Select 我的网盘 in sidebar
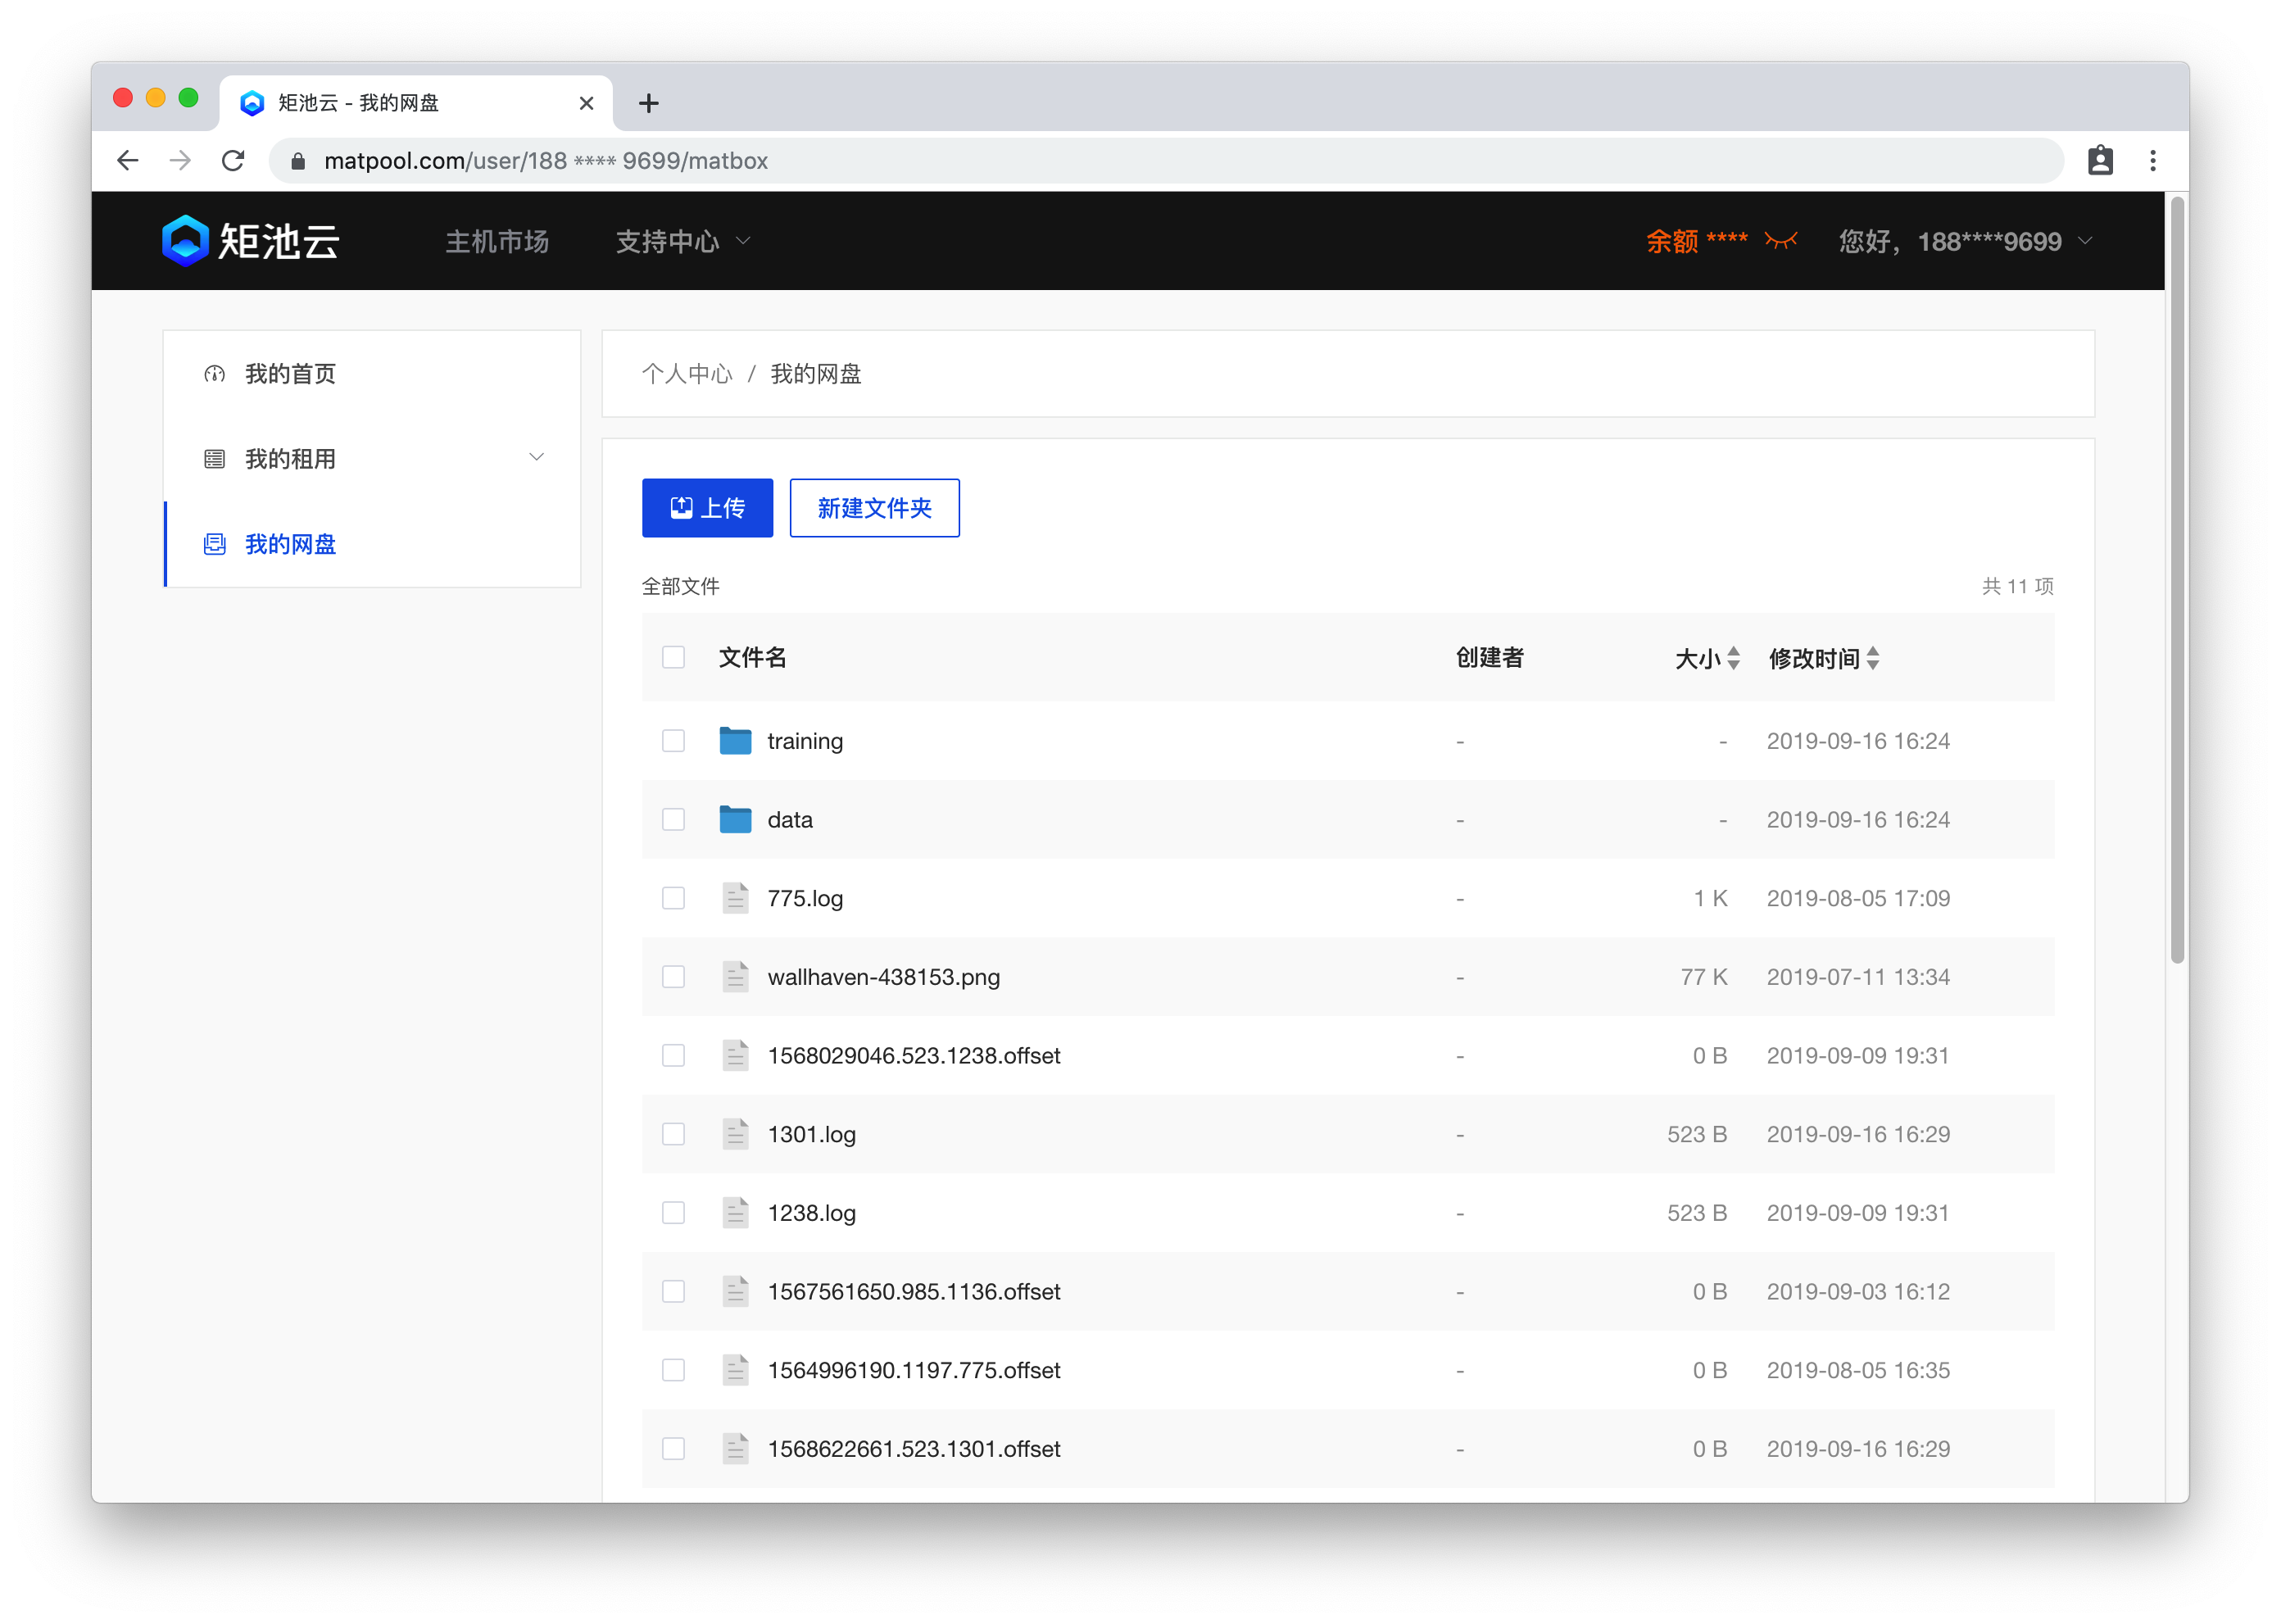2281x1624 pixels. [371, 544]
